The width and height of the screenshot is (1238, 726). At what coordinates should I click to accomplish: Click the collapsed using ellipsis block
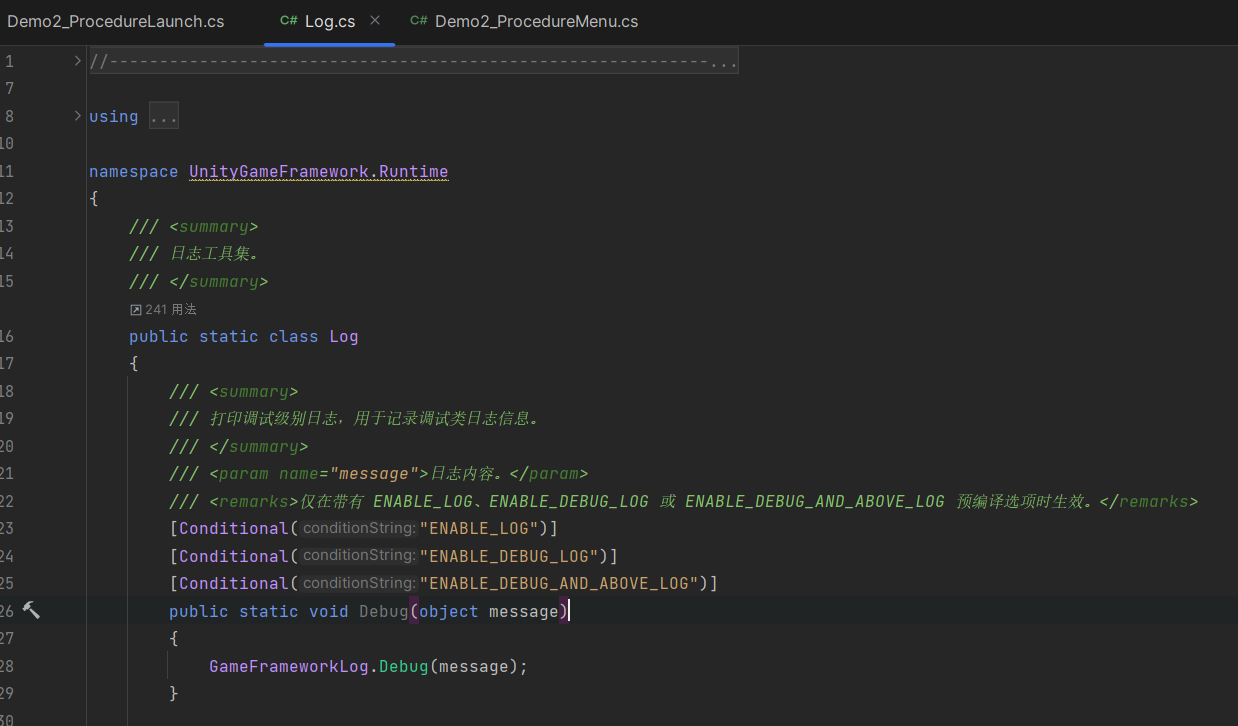[164, 117]
